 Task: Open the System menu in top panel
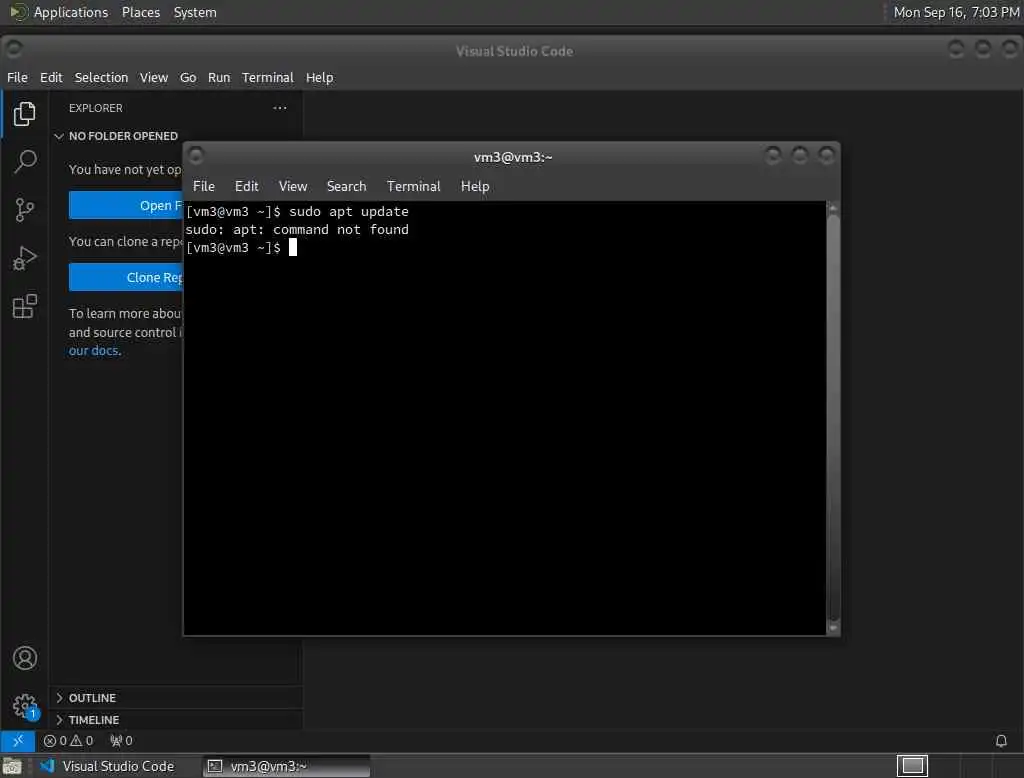[x=195, y=12]
